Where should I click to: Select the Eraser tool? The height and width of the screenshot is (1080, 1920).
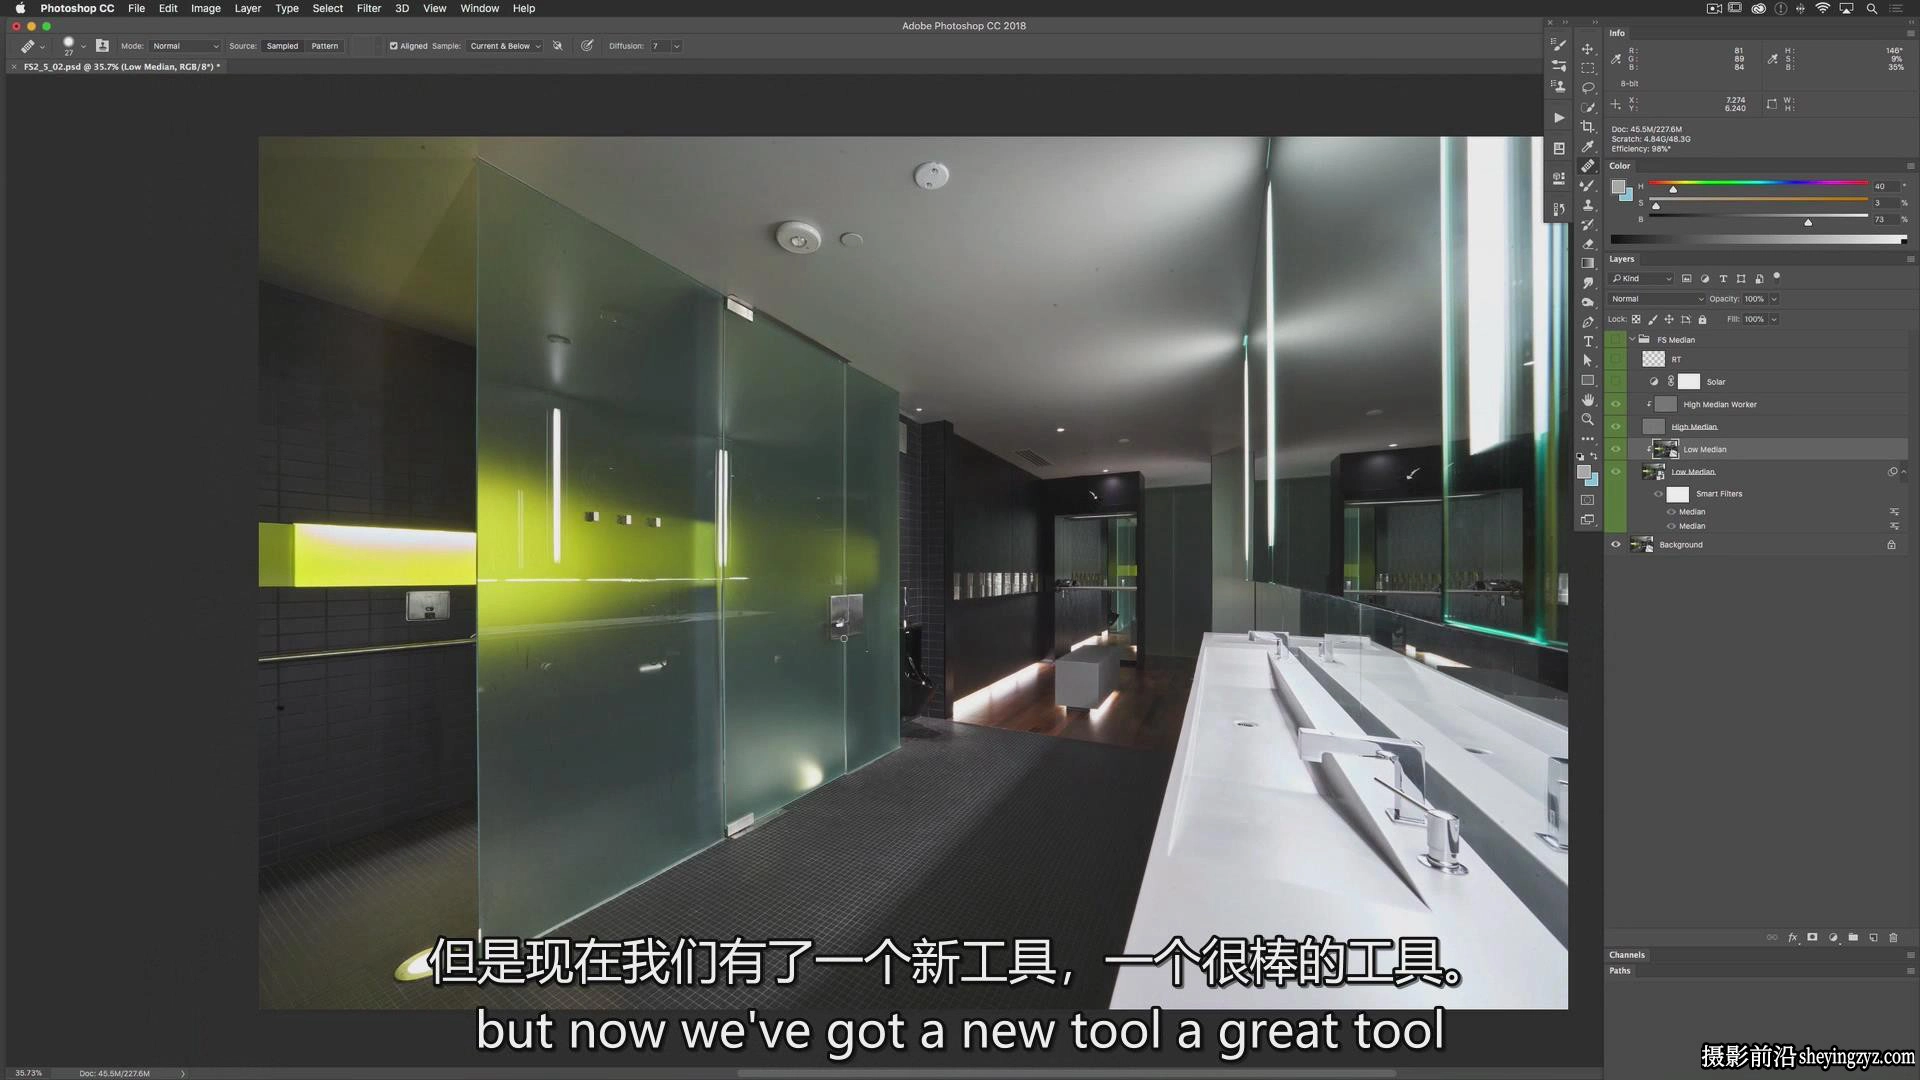pyautogui.click(x=1587, y=244)
